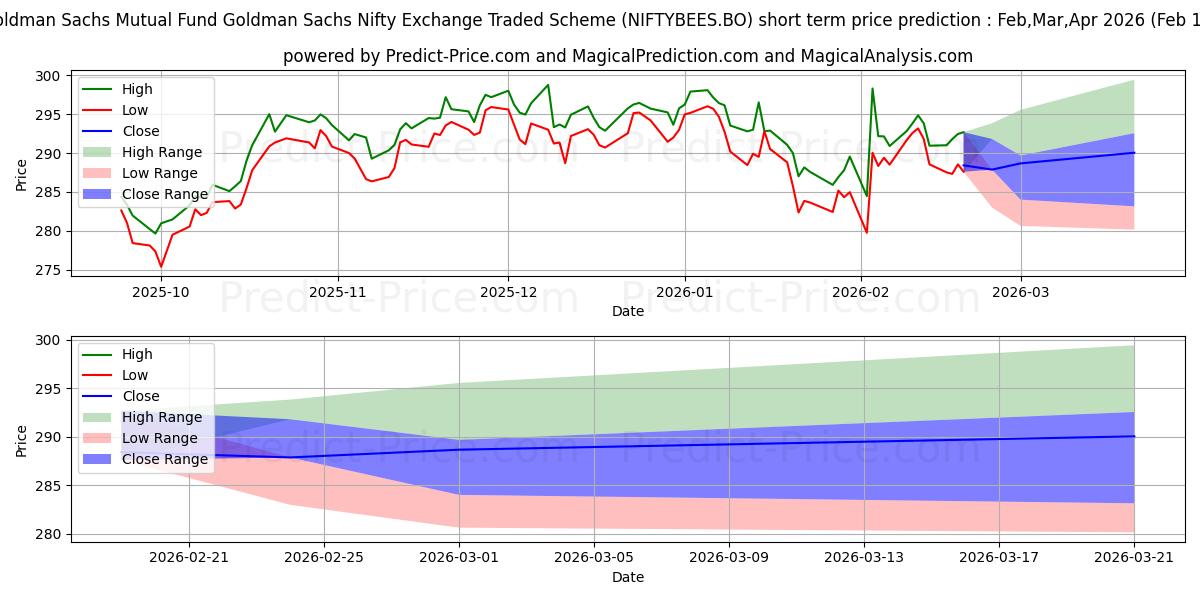Click the 2026-02-25 date tick label

pyautogui.click(x=325, y=557)
